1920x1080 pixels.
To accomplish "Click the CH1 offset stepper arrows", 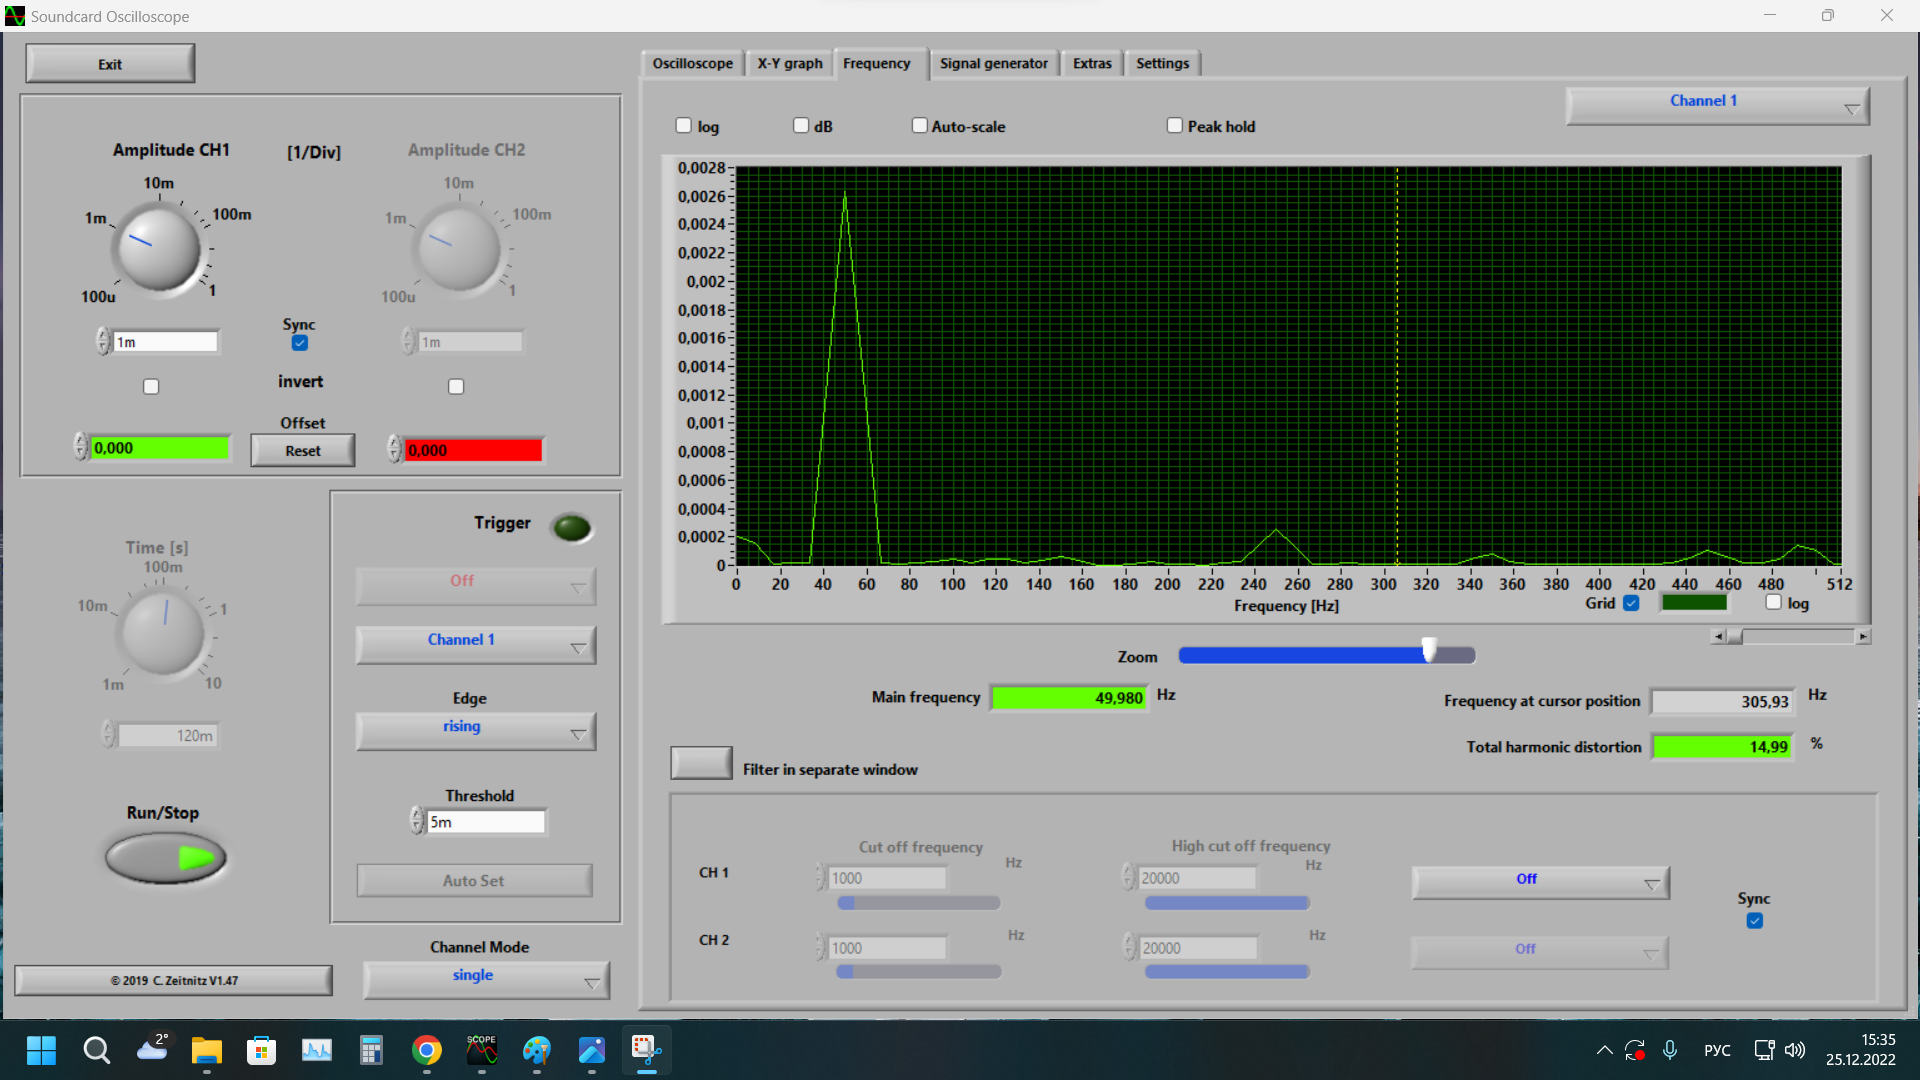I will [x=80, y=447].
